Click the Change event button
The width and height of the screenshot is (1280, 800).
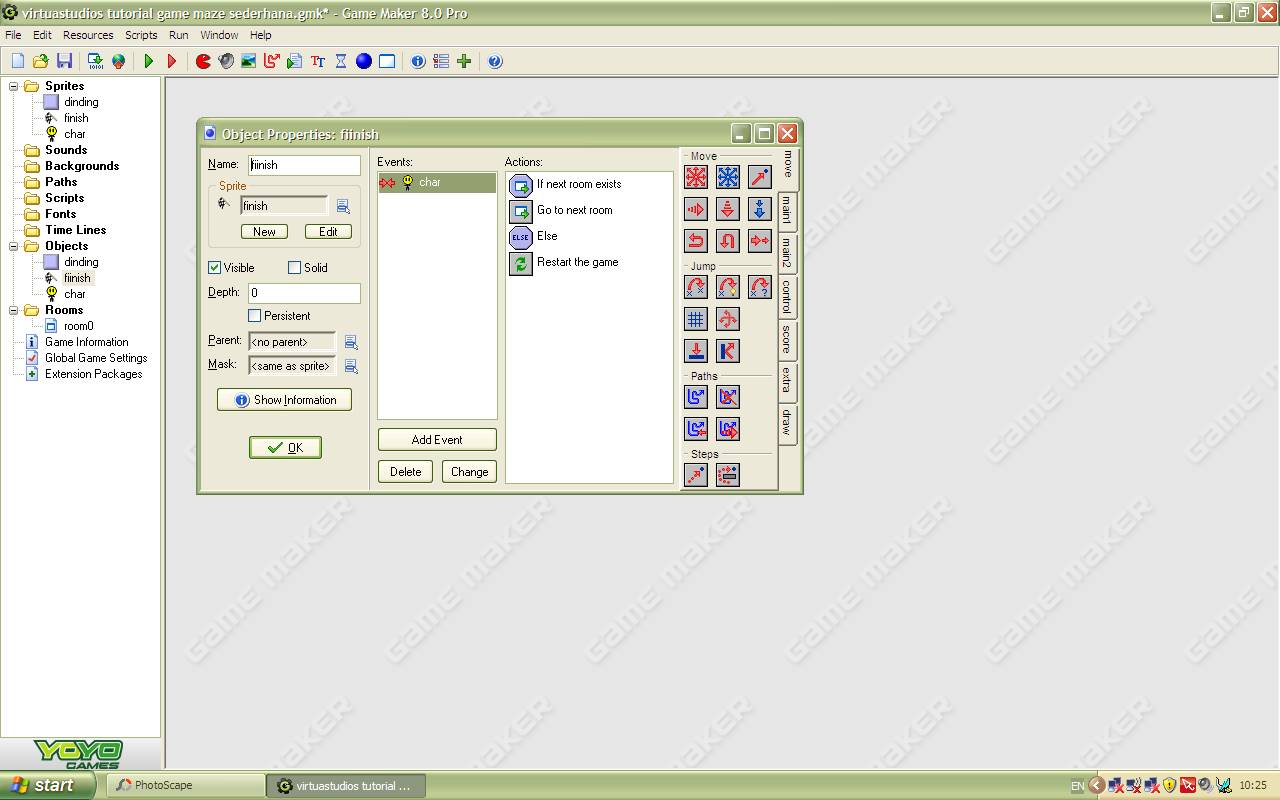pyautogui.click(x=469, y=472)
